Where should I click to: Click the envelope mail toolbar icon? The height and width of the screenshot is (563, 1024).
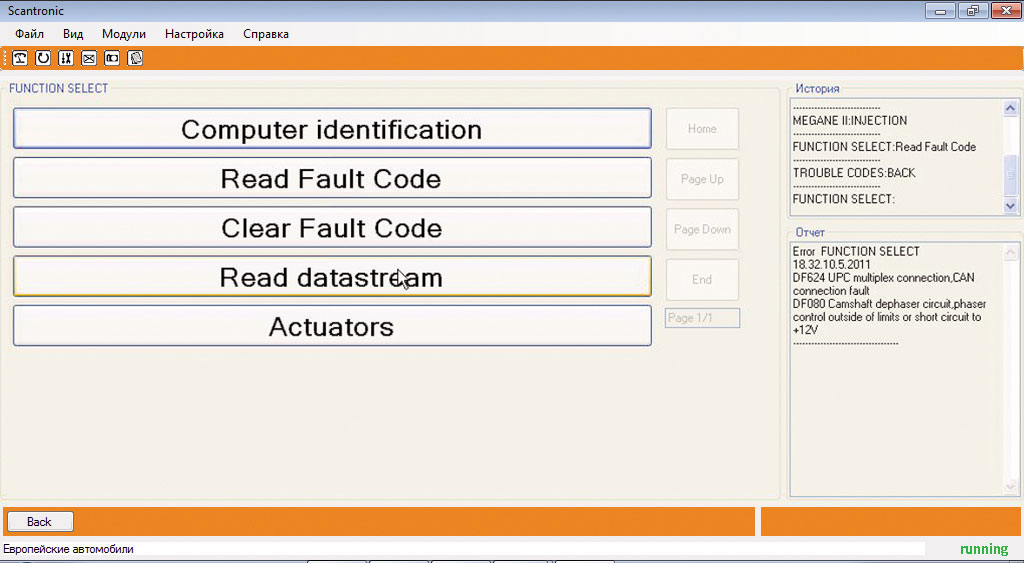89,58
